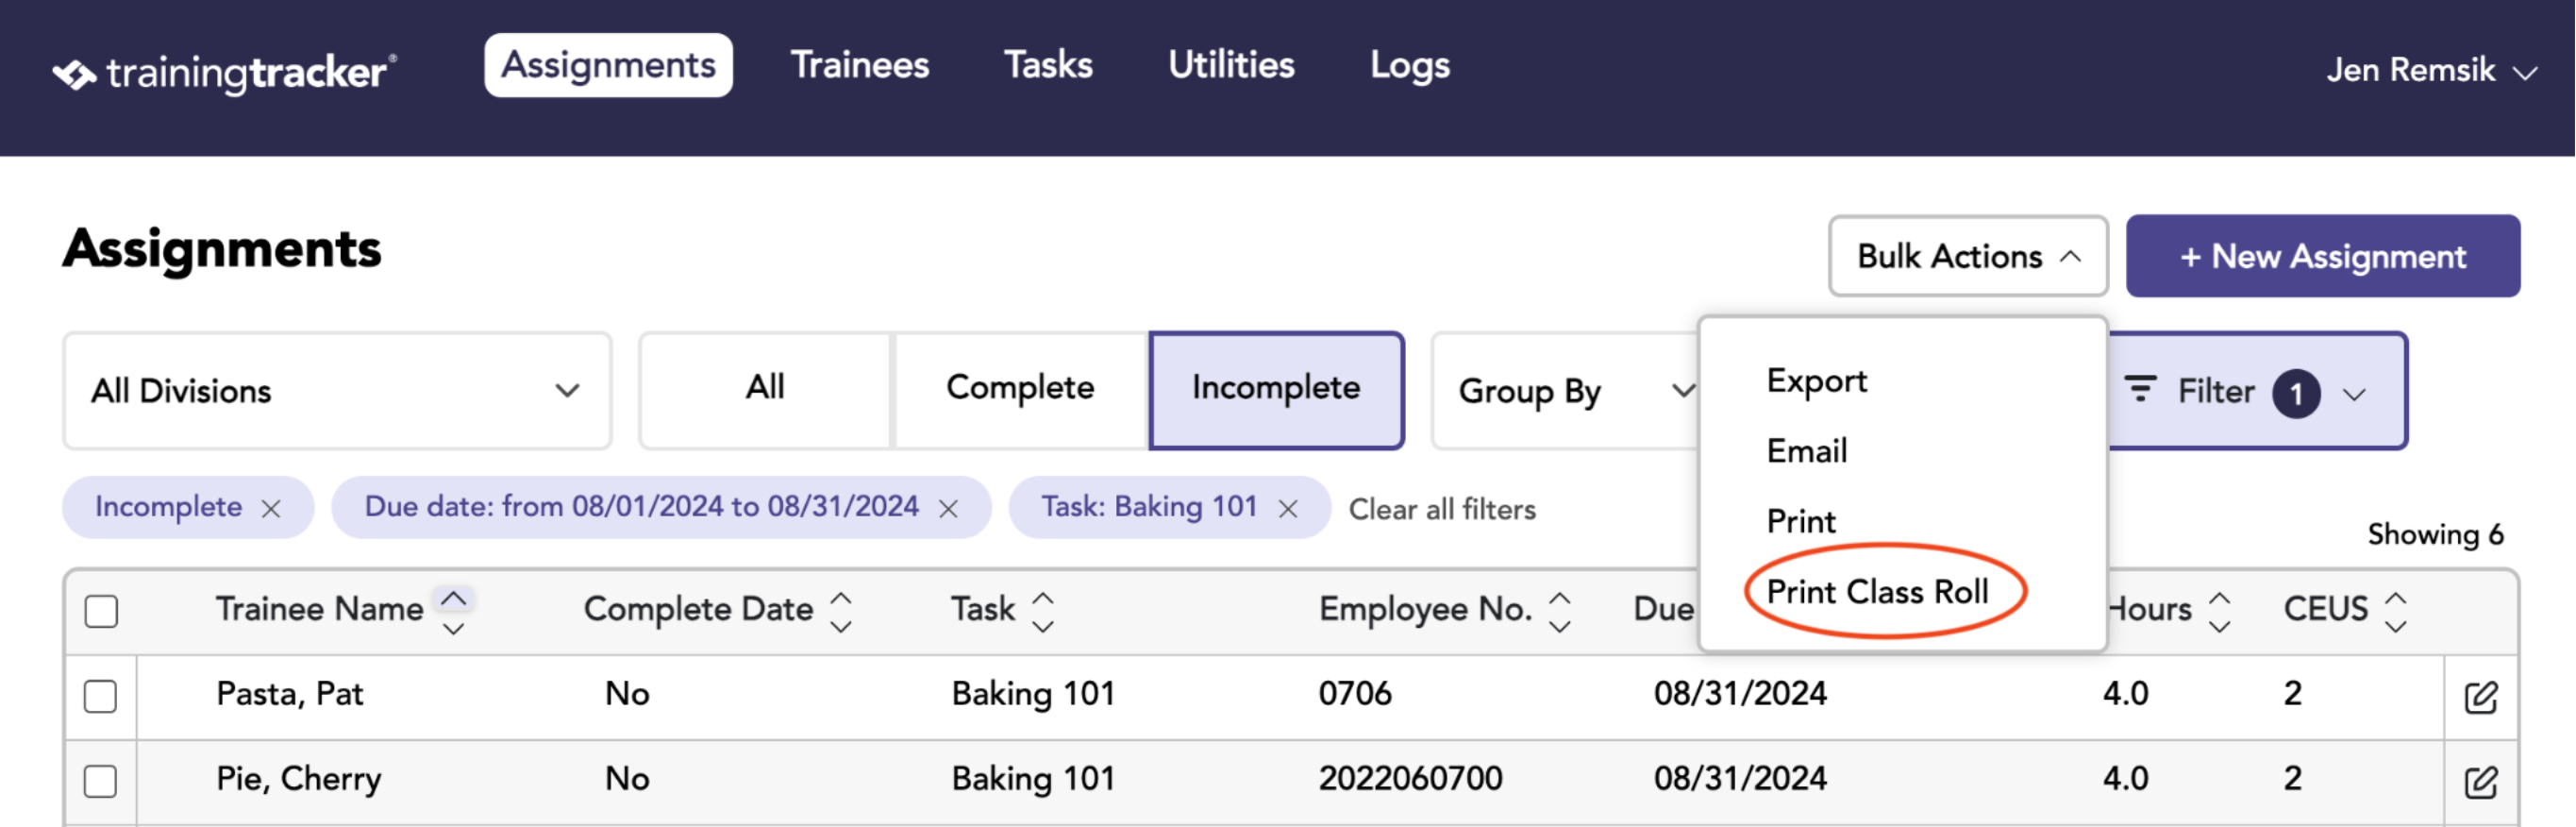
Task: Open the Jen Remsik user menu
Action: pyautogui.click(x=2431, y=70)
